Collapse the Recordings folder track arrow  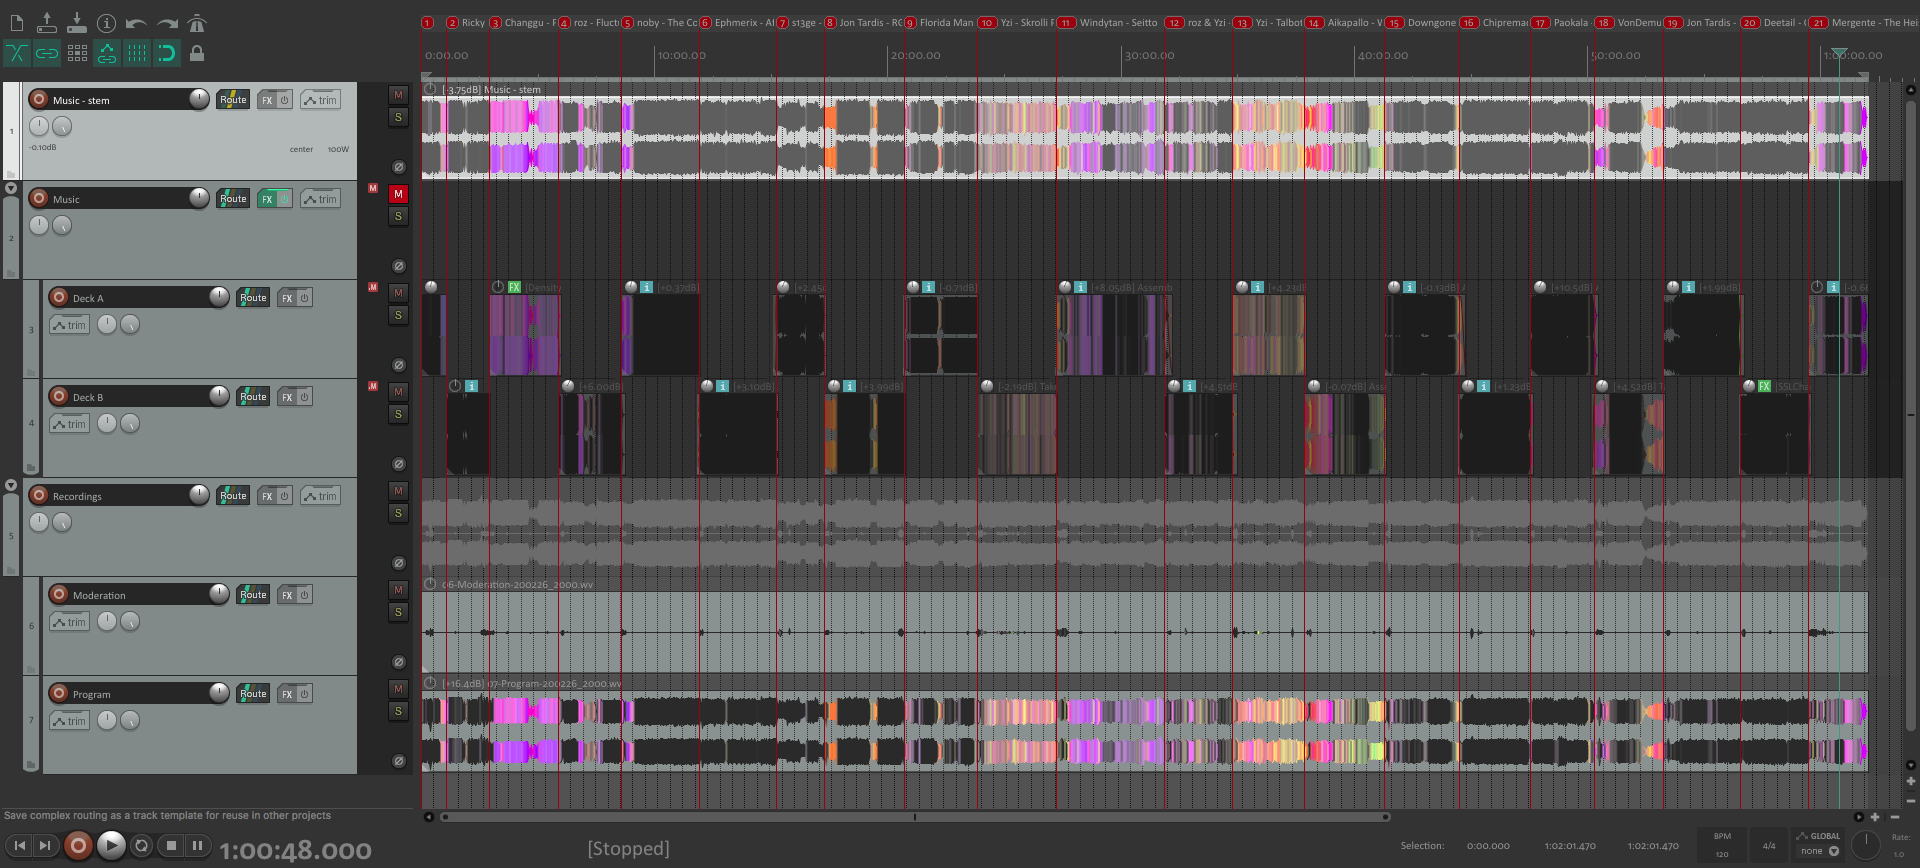pos(11,485)
